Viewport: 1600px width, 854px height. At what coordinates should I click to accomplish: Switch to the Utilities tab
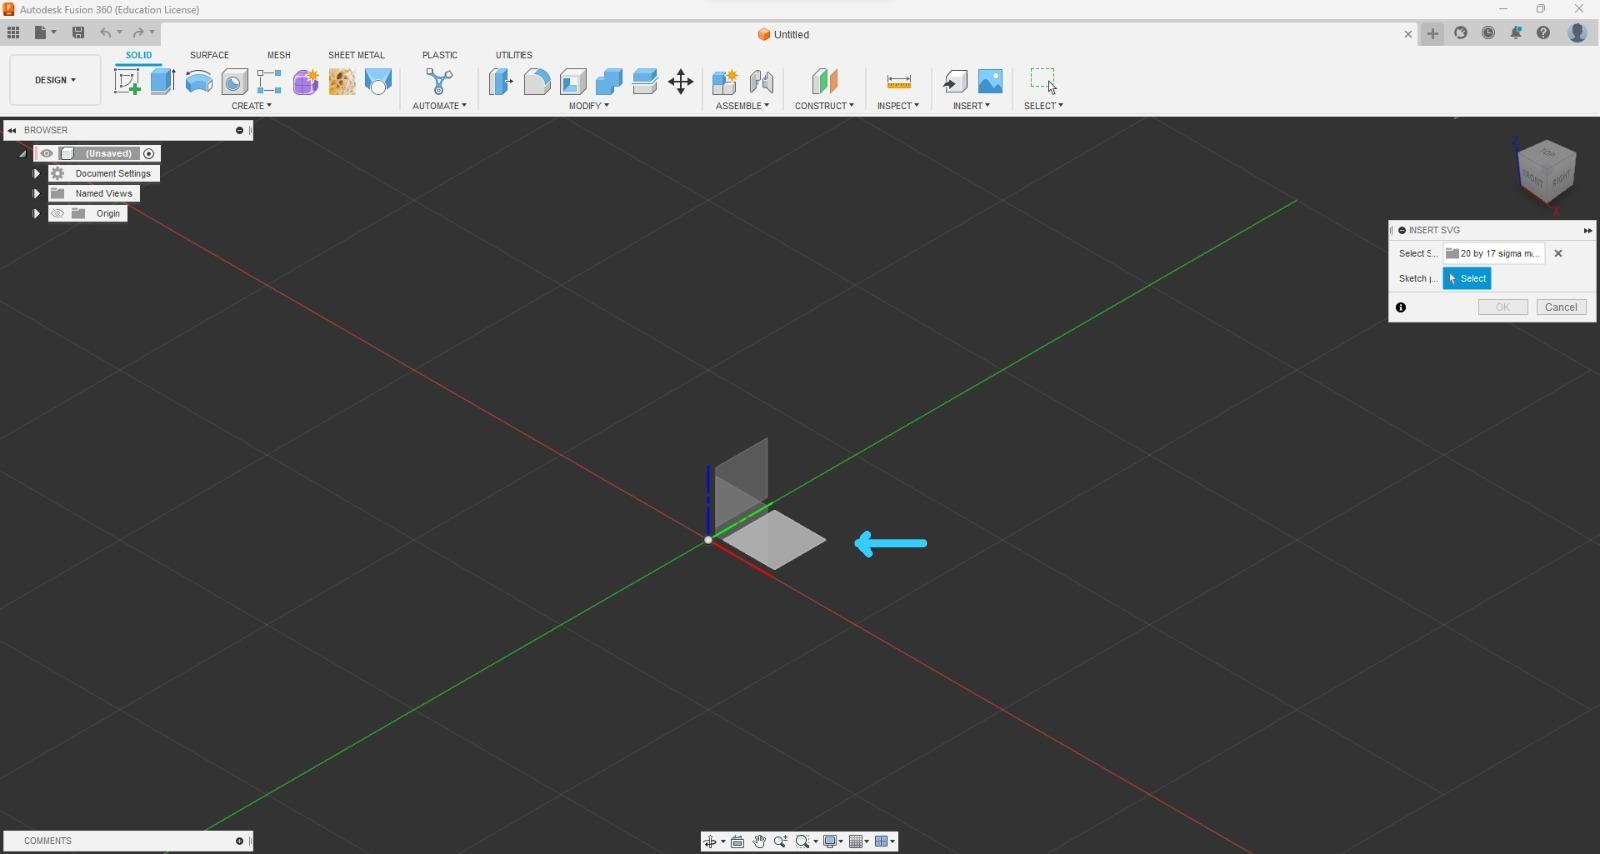pos(514,55)
